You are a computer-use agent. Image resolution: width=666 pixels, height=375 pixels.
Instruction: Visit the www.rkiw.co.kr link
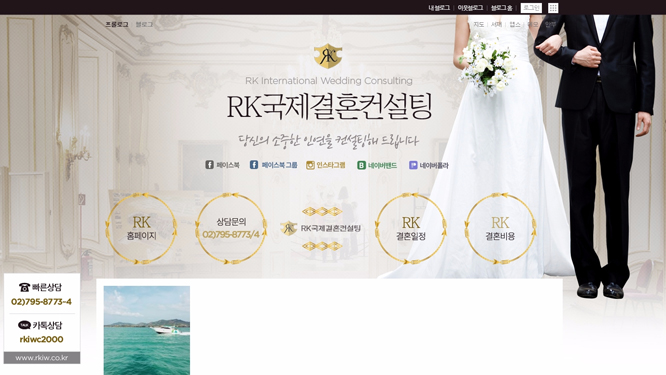42,358
